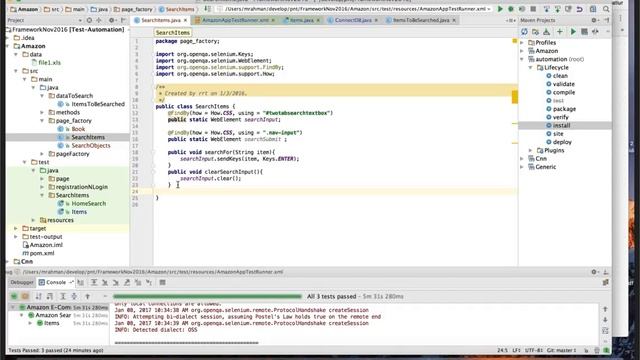Open pom.xml in the Project tree

pyautogui.click(x=42, y=253)
